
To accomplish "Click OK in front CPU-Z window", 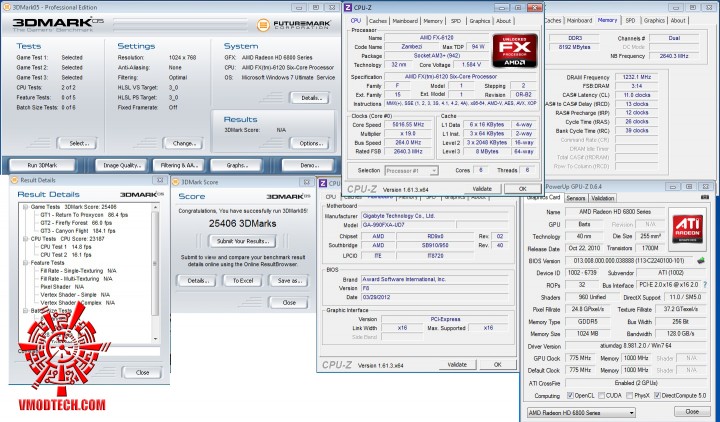I will [522, 189].
